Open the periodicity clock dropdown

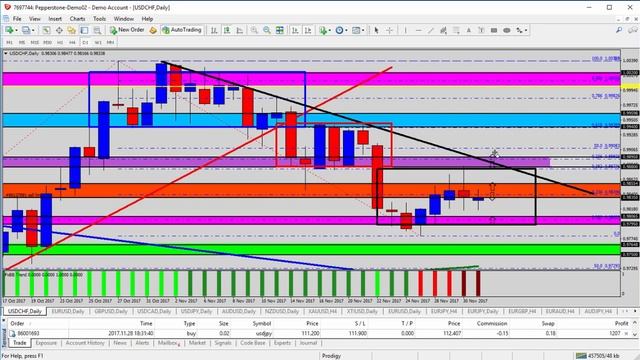tap(341, 30)
